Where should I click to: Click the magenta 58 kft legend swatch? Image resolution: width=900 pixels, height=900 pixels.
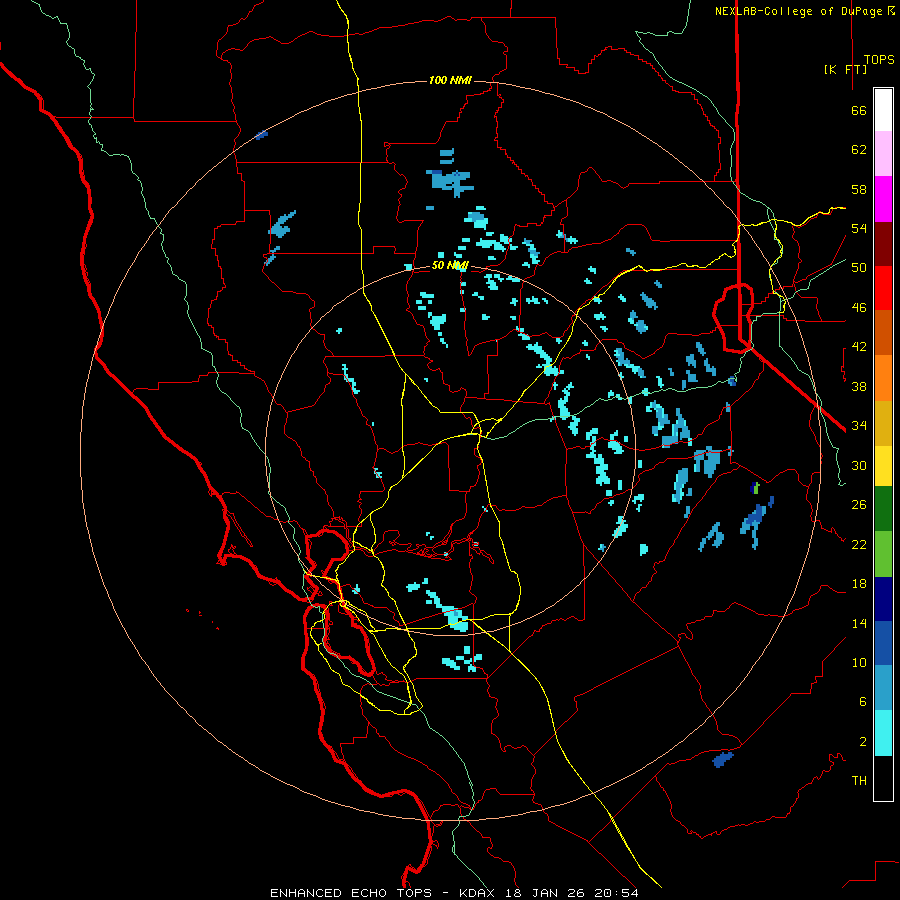[x=883, y=199]
